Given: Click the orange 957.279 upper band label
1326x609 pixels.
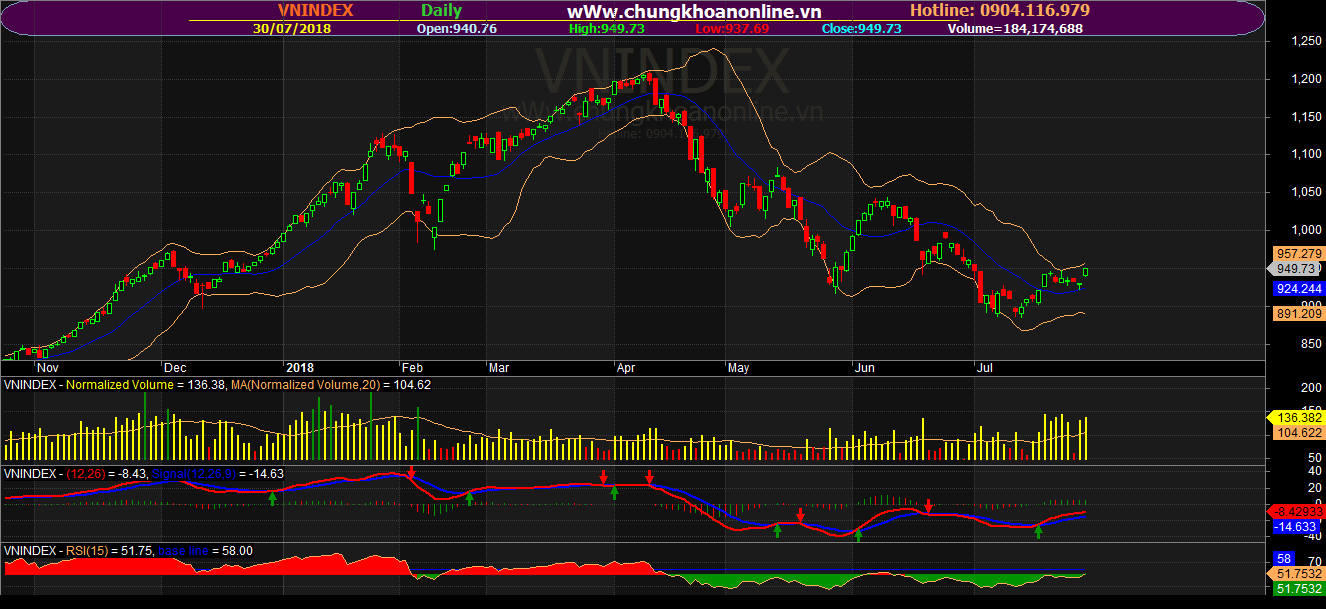Looking at the screenshot, I should [x=1295, y=254].
